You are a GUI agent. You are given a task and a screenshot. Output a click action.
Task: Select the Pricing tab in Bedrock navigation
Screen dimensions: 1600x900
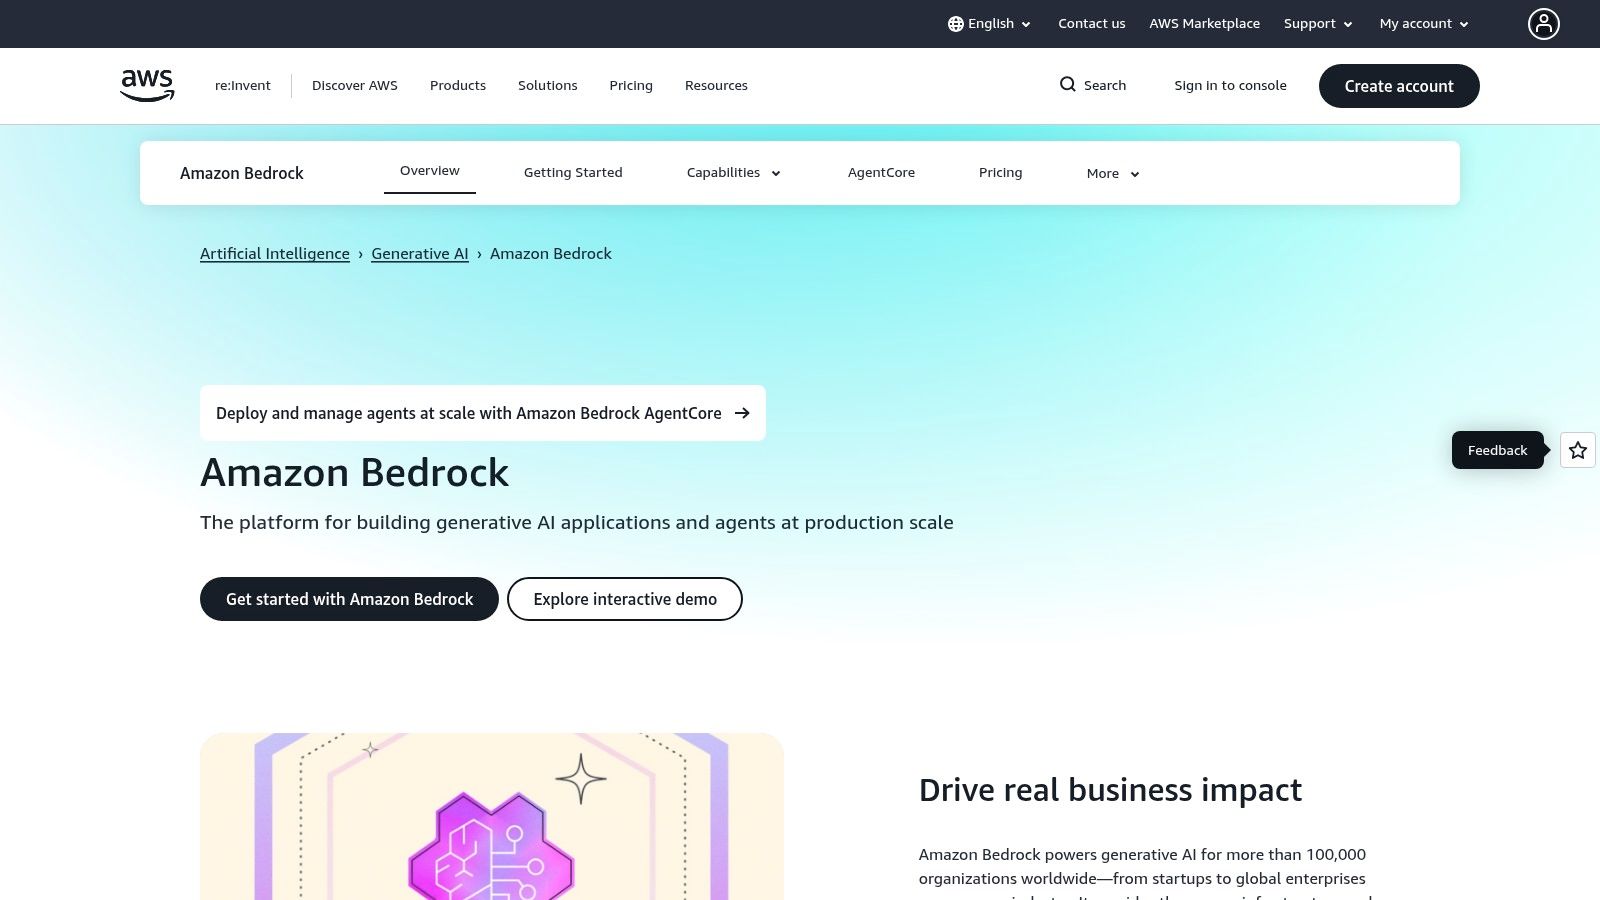pos(1000,172)
